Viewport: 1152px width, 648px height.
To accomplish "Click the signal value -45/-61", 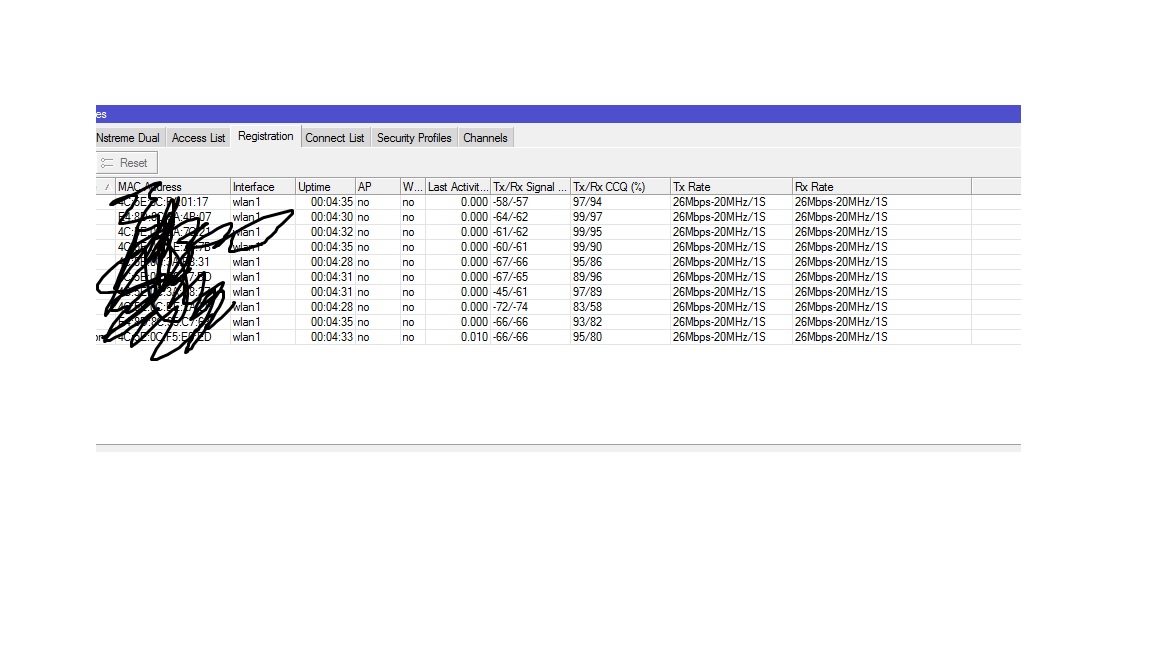I will tap(510, 292).
